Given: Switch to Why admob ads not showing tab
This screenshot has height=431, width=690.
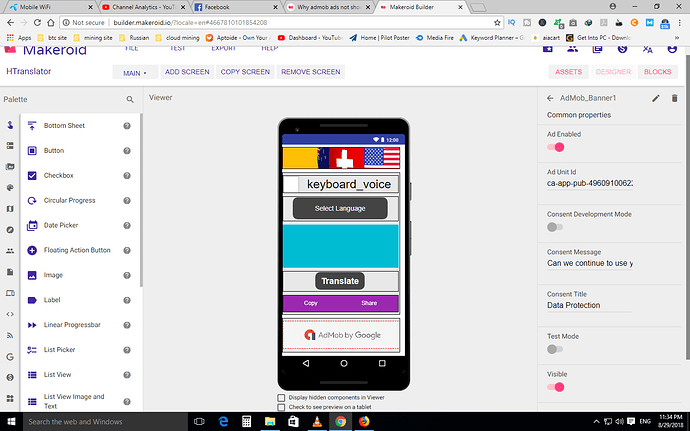Looking at the screenshot, I should pyautogui.click(x=328, y=7).
